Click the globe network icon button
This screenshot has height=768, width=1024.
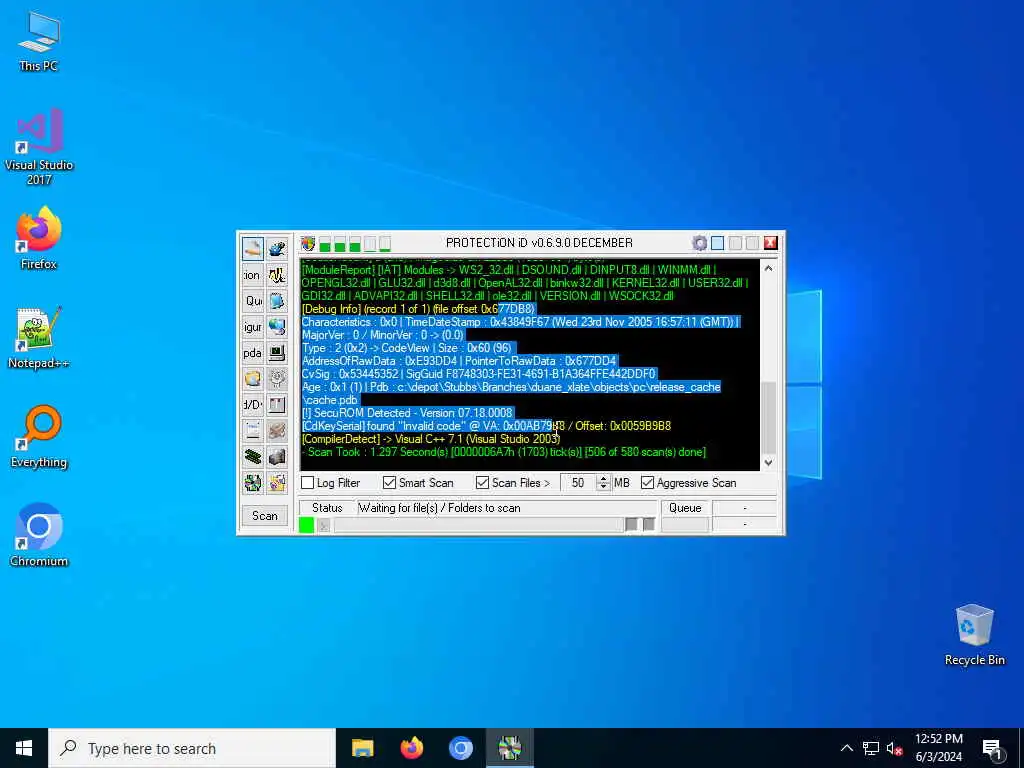[277, 327]
